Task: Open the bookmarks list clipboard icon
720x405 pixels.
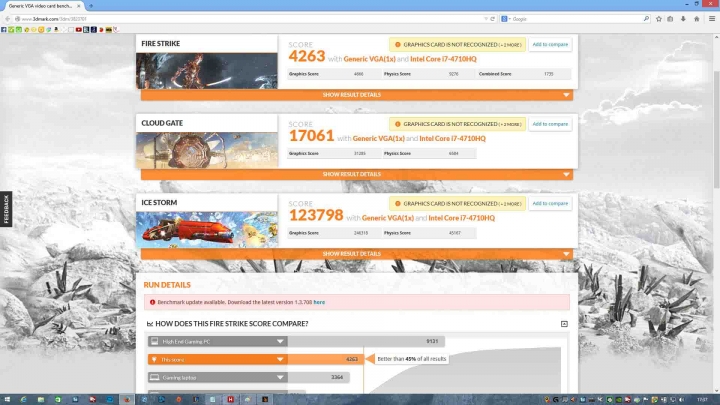Action: [670, 19]
